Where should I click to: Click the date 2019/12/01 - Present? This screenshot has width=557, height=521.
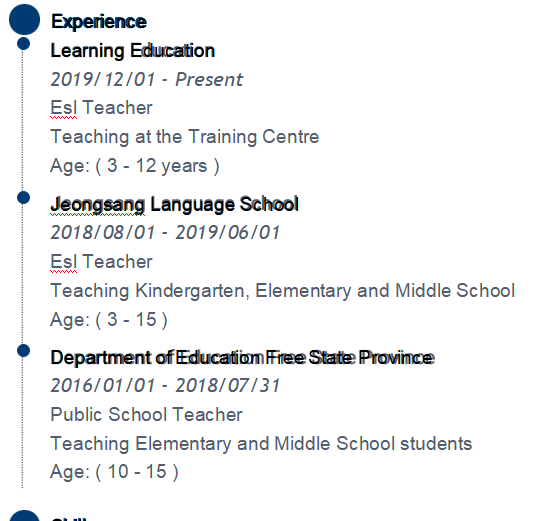click(147, 79)
